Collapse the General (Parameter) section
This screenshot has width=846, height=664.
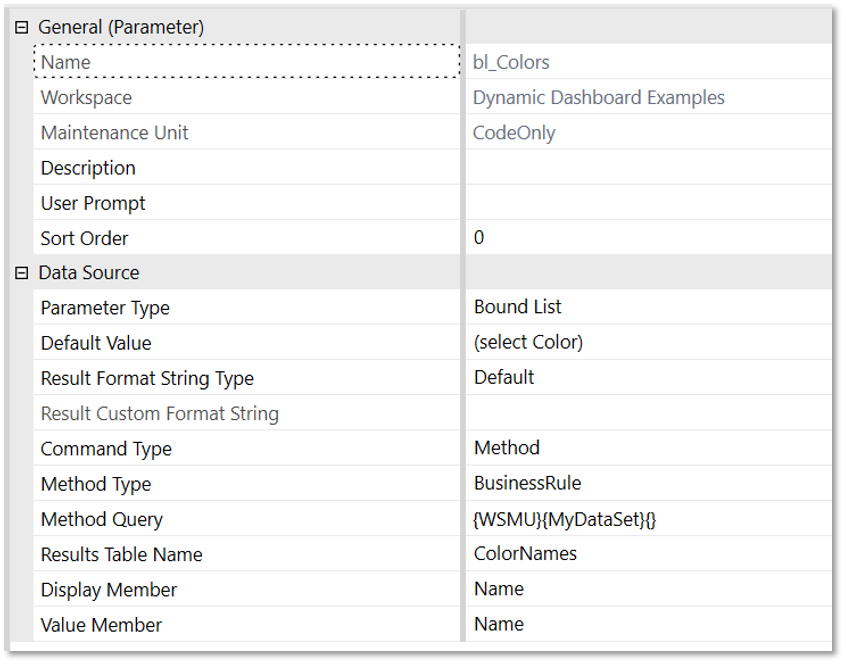(21, 27)
